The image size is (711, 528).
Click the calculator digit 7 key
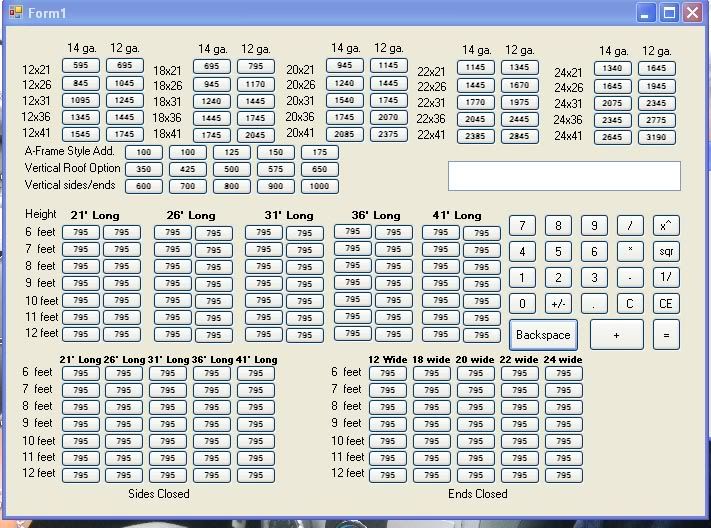[x=521, y=226]
